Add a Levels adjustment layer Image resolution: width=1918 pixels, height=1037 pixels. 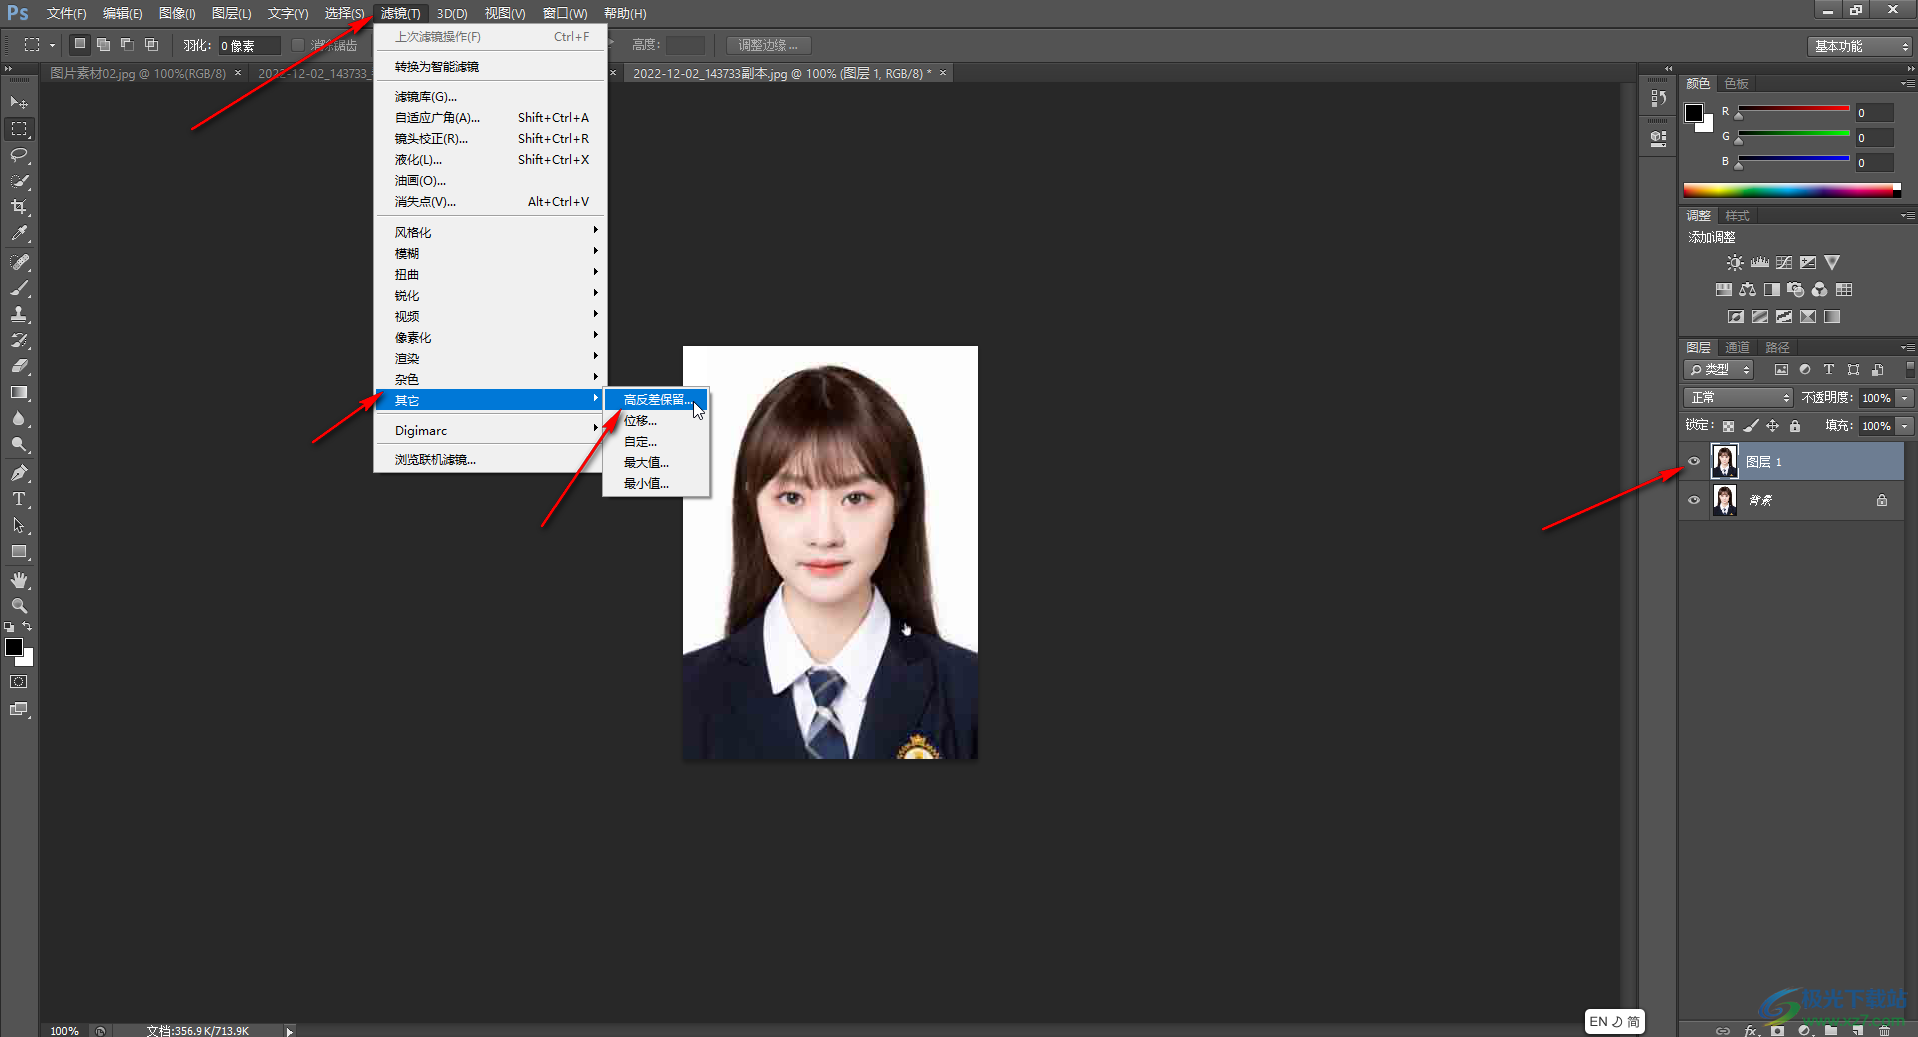point(1759,262)
